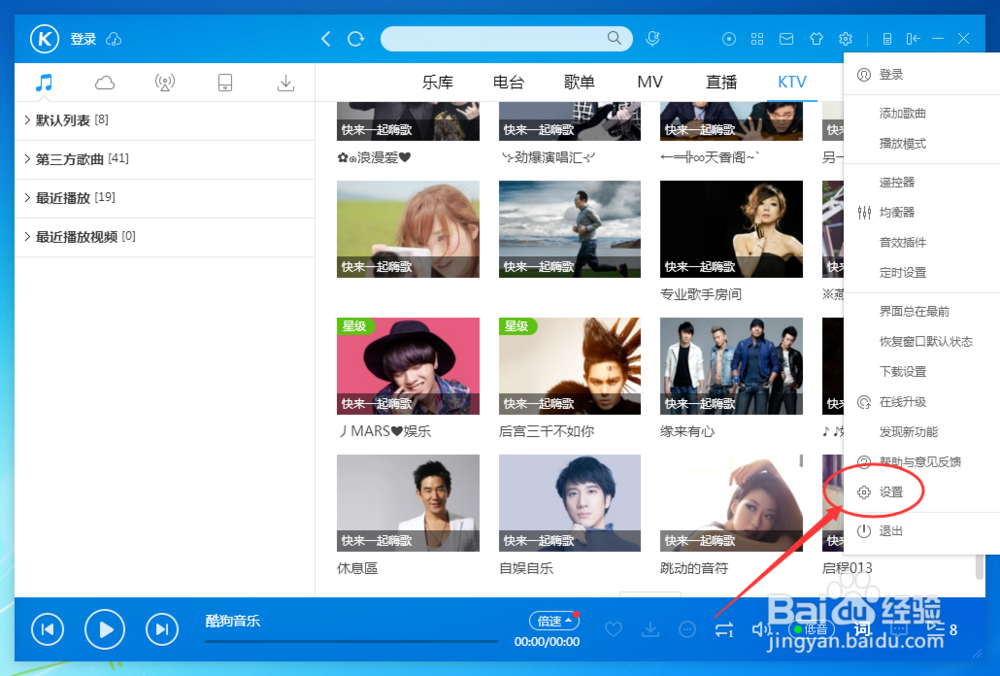Choose 下载设置 in the menu
This screenshot has height=676, width=1000.
click(x=902, y=371)
